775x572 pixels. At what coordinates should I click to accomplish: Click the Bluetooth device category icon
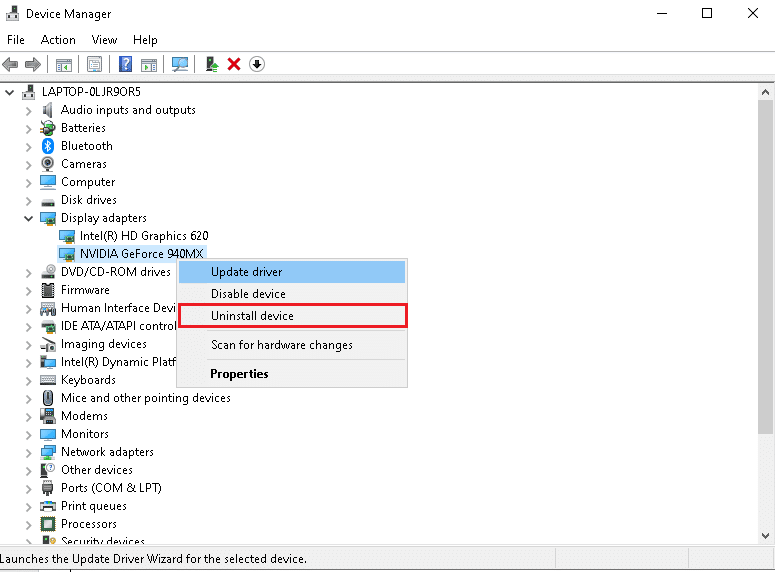click(x=48, y=146)
